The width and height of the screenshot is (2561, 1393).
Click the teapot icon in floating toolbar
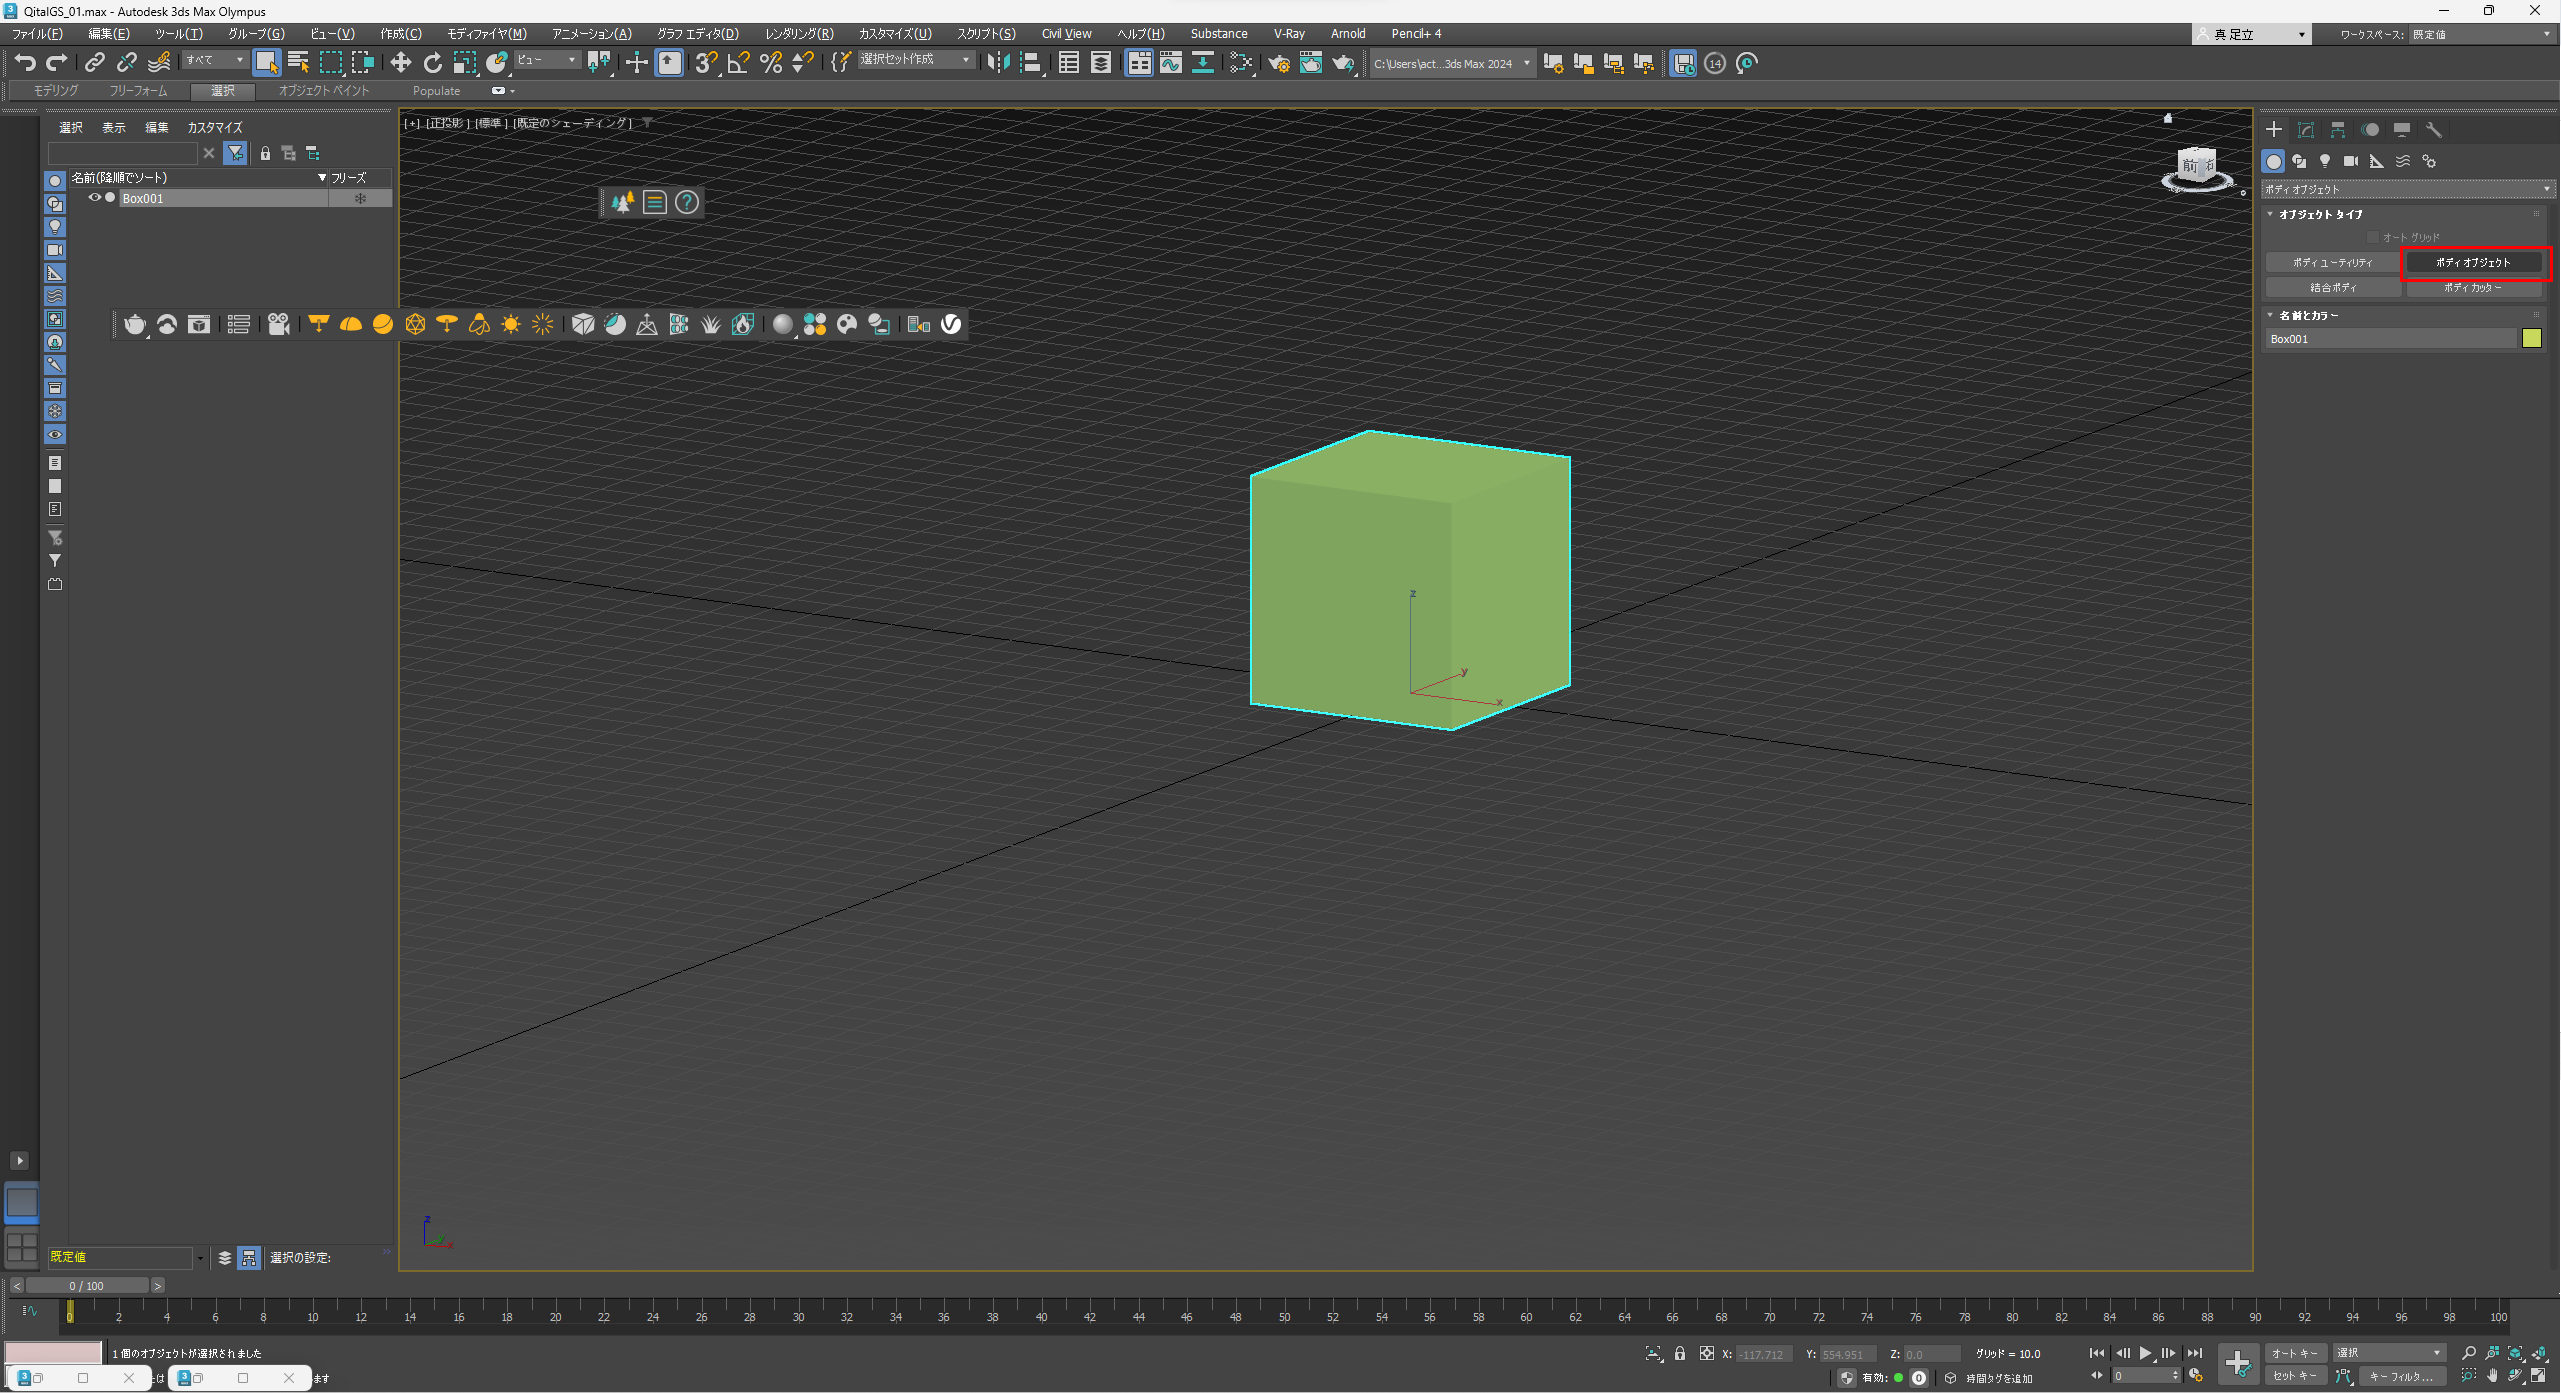[x=134, y=324]
